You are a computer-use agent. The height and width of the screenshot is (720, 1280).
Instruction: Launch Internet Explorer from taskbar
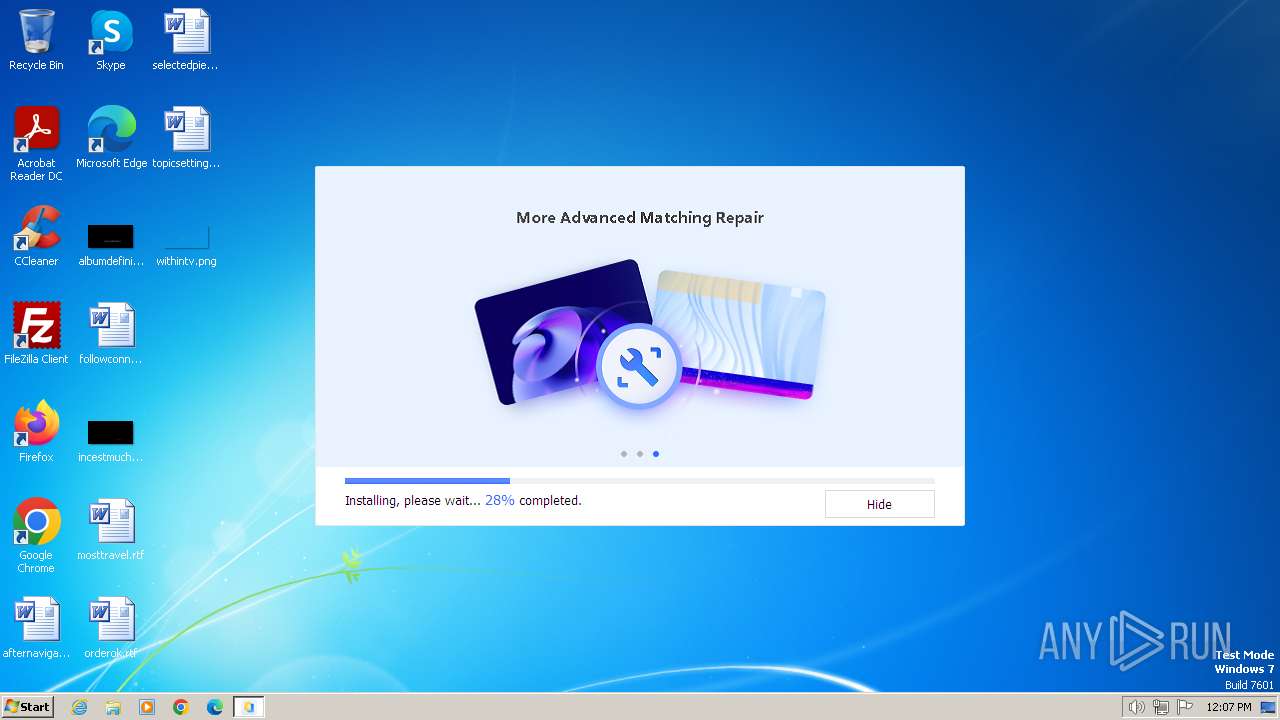pos(79,707)
